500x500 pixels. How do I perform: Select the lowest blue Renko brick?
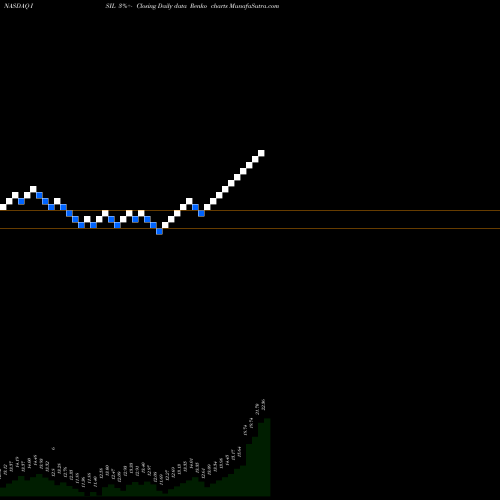(159, 231)
